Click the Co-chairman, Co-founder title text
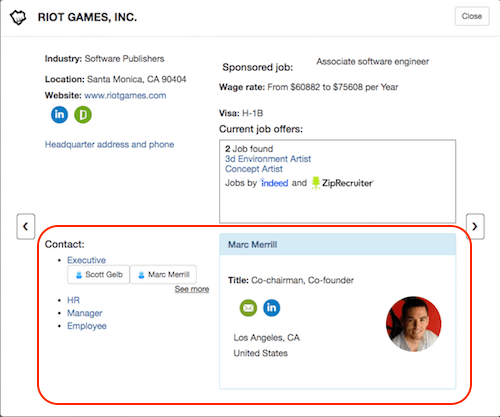 (x=302, y=280)
